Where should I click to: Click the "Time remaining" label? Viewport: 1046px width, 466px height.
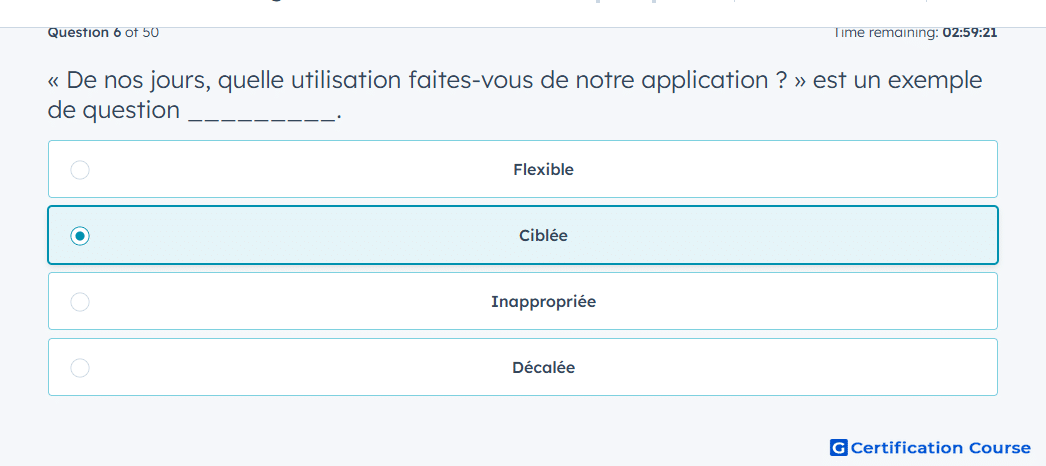click(x=886, y=33)
